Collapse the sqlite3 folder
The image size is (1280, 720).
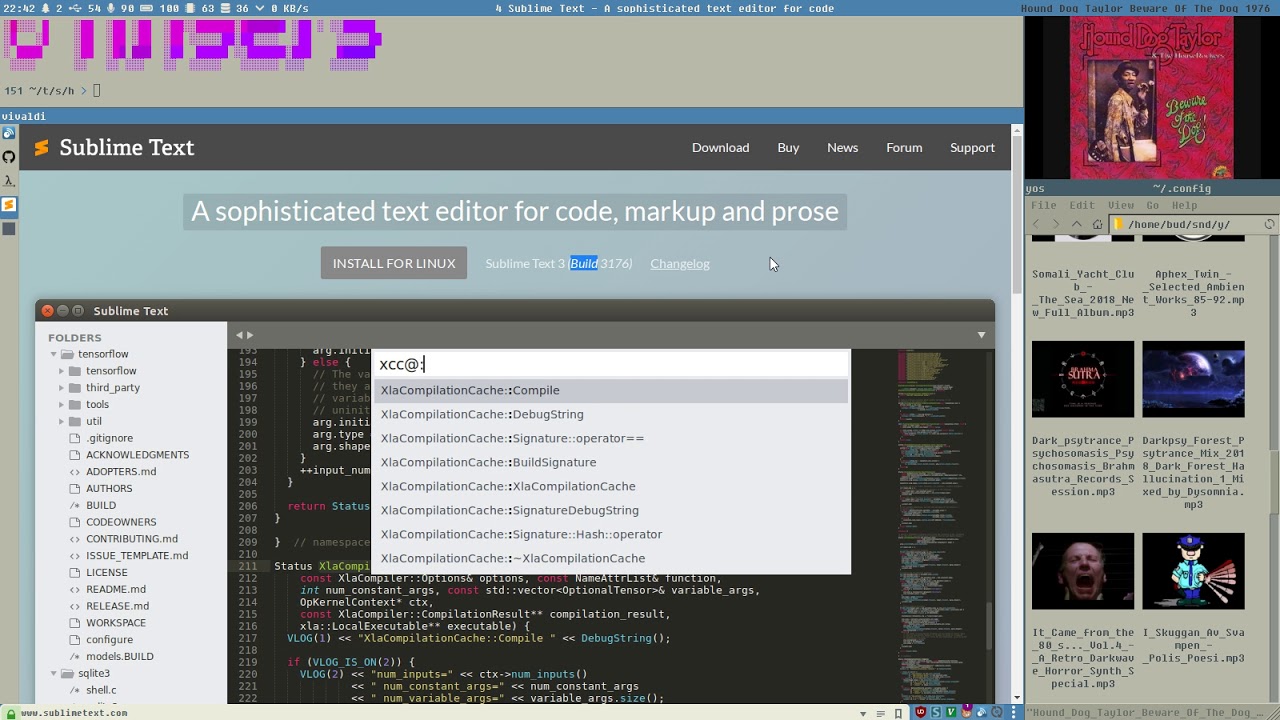click(x=54, y=674)
